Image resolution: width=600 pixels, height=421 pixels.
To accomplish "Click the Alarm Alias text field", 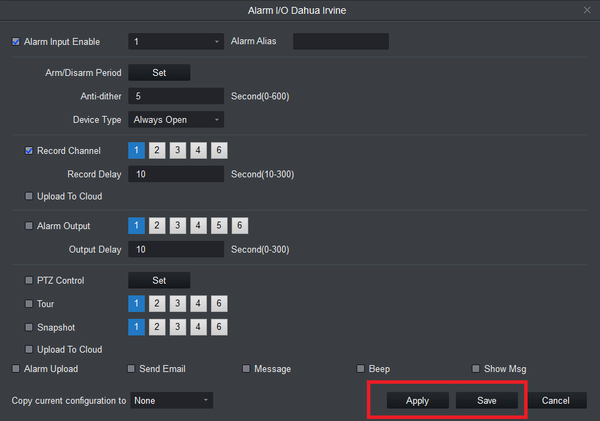I will click(340, 42).
